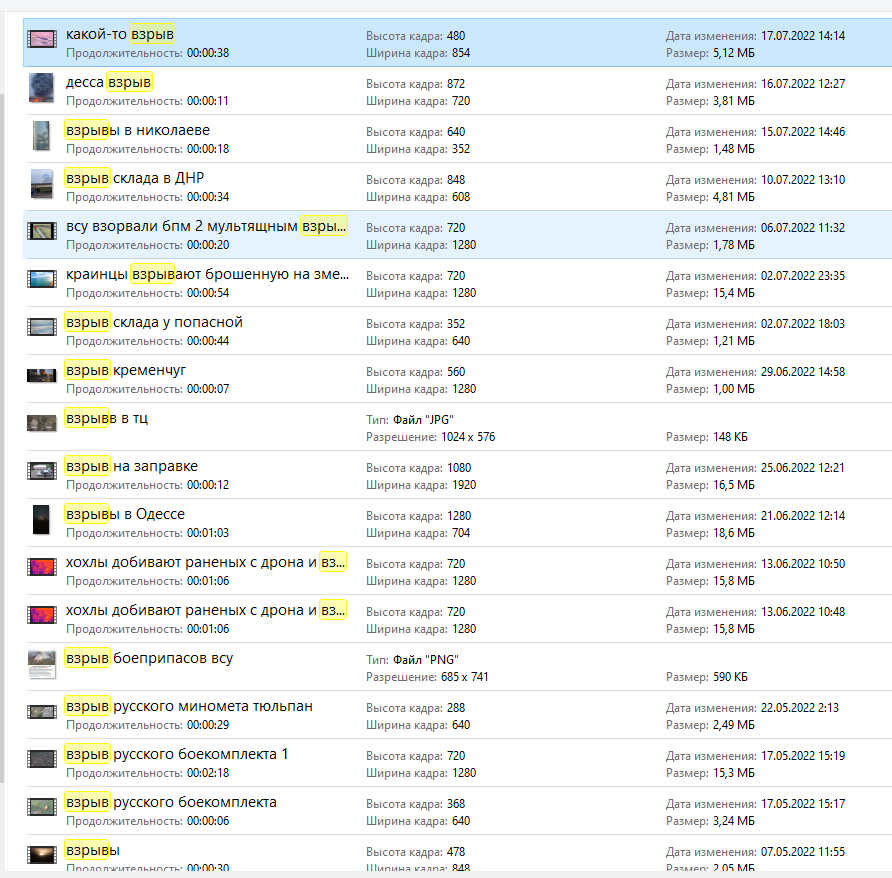Click the date '29.06.2022 14:58'
The height and width of the screenshot is (878, 892).
(803, 372)
